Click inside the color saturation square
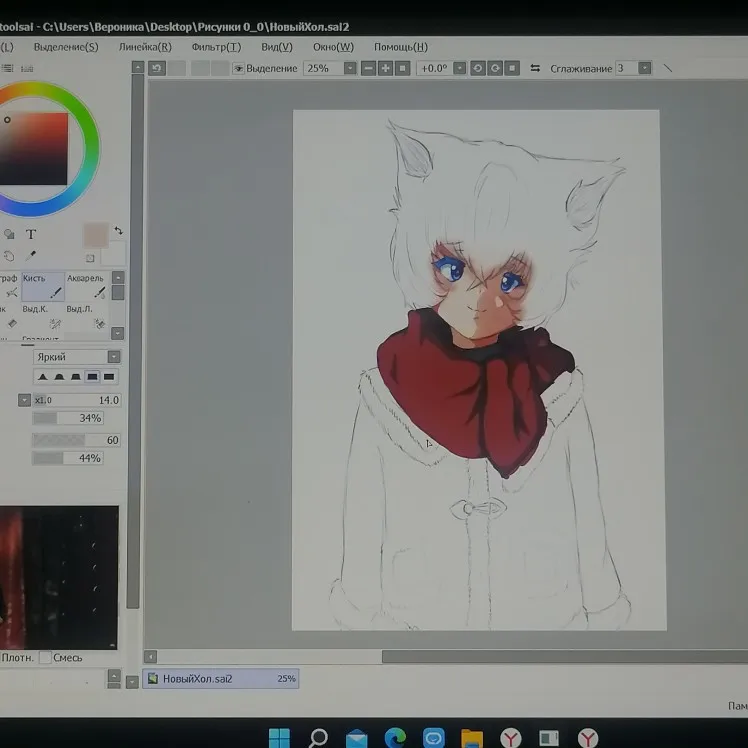Viewport: 748px width, 748px height. tap(33, 149)
